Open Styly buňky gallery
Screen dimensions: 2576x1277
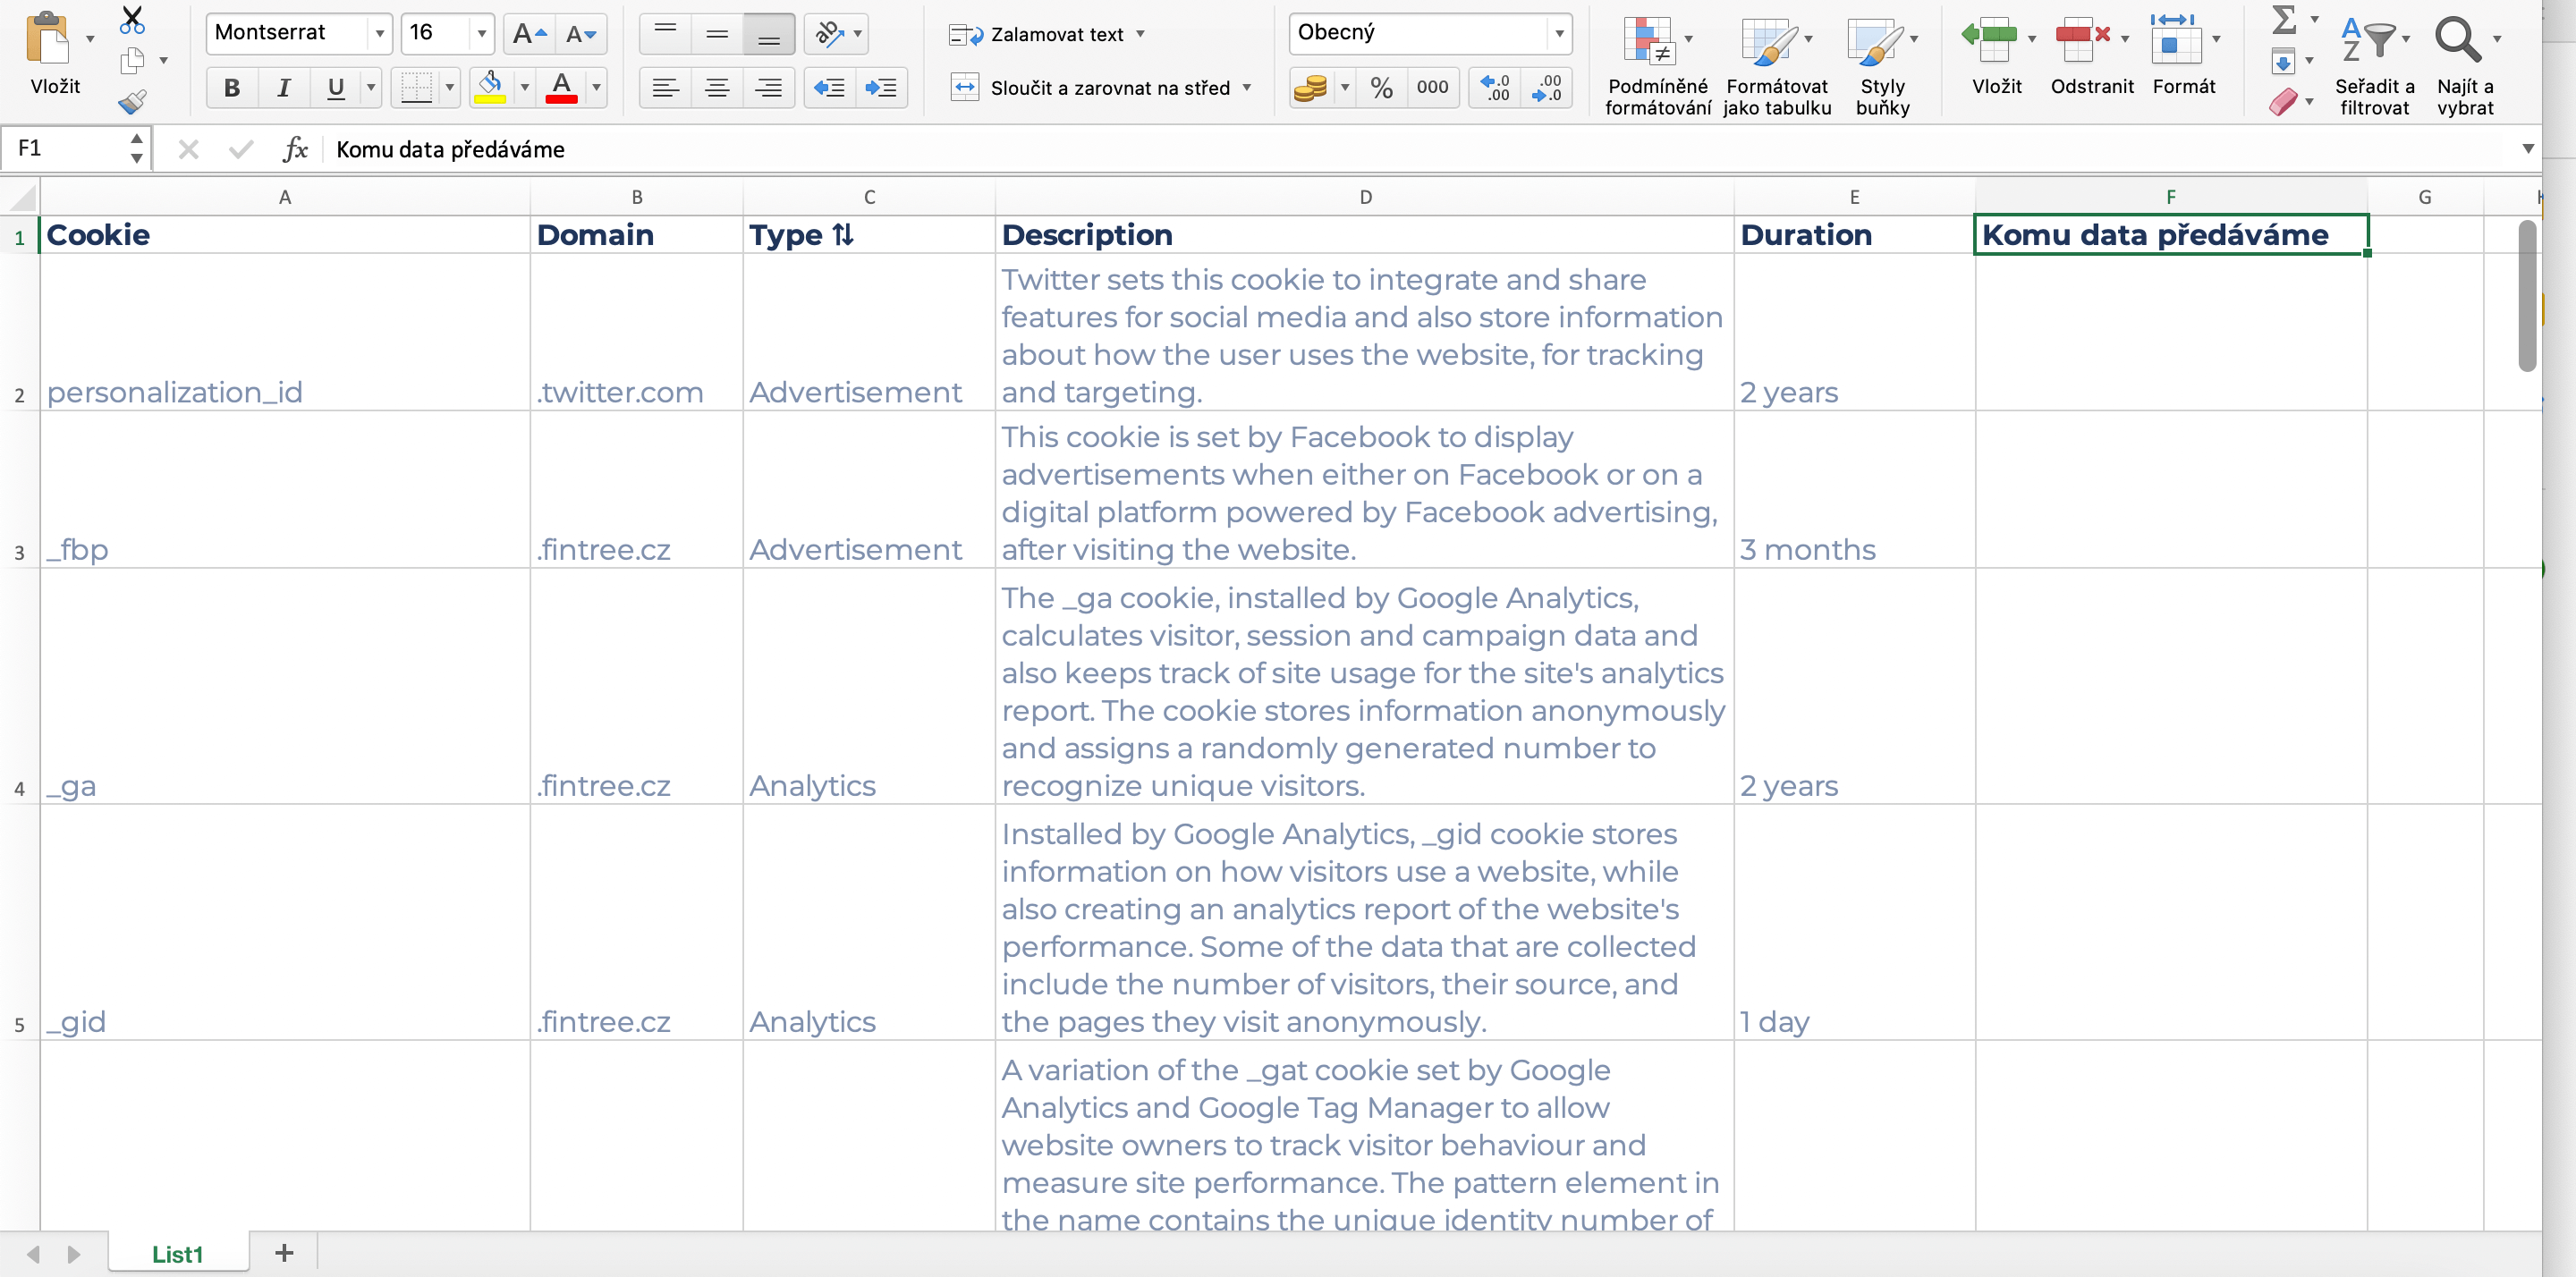point(1882,65)
